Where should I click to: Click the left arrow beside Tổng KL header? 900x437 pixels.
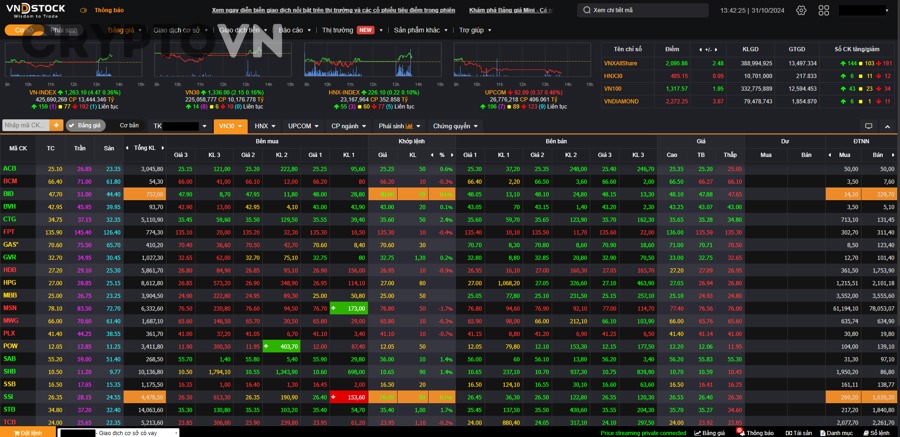tap(127, 148)
